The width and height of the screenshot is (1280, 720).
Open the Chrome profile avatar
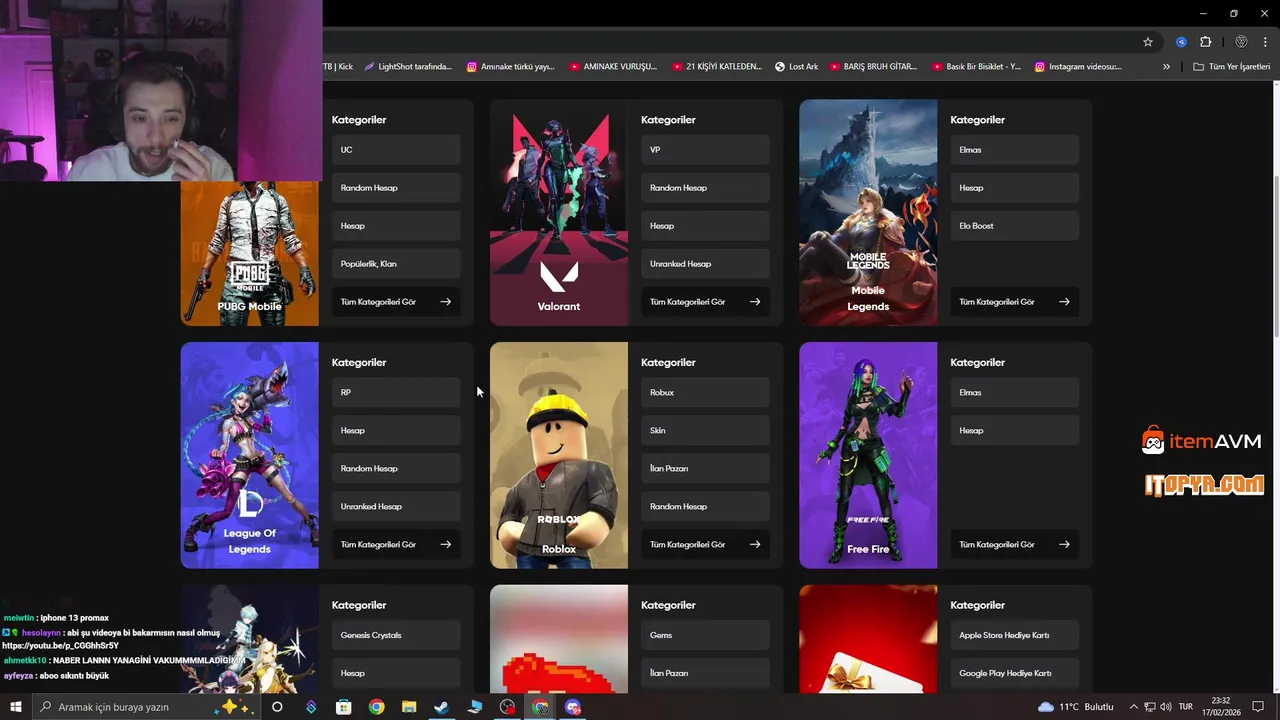(1241, 42)
